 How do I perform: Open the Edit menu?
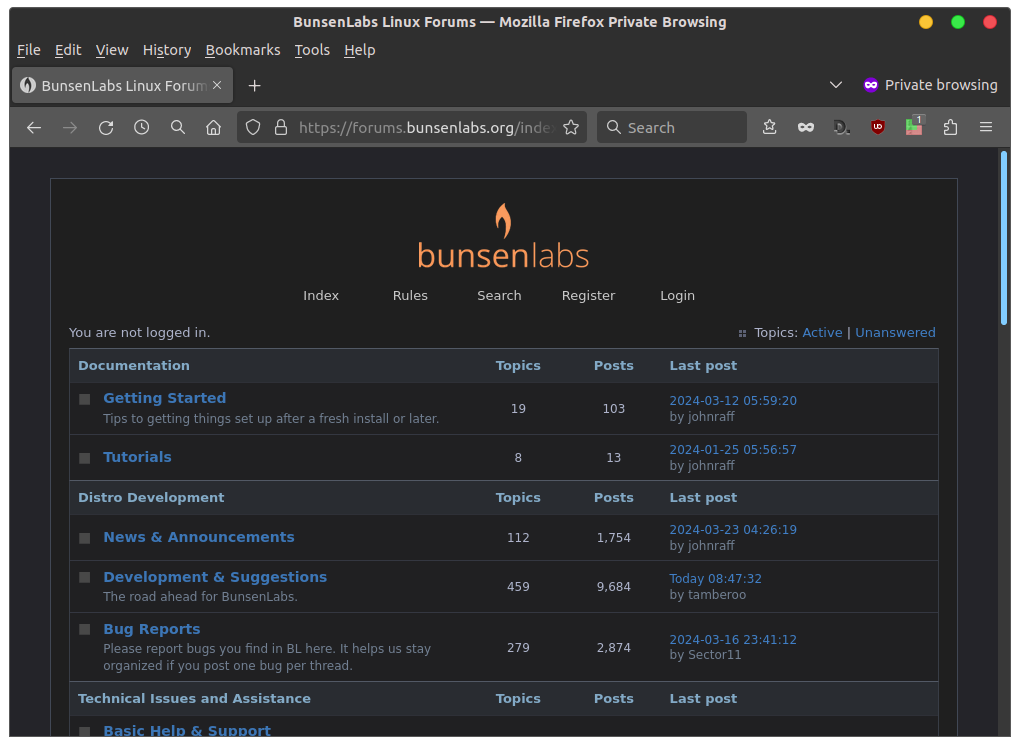(68, 50)
